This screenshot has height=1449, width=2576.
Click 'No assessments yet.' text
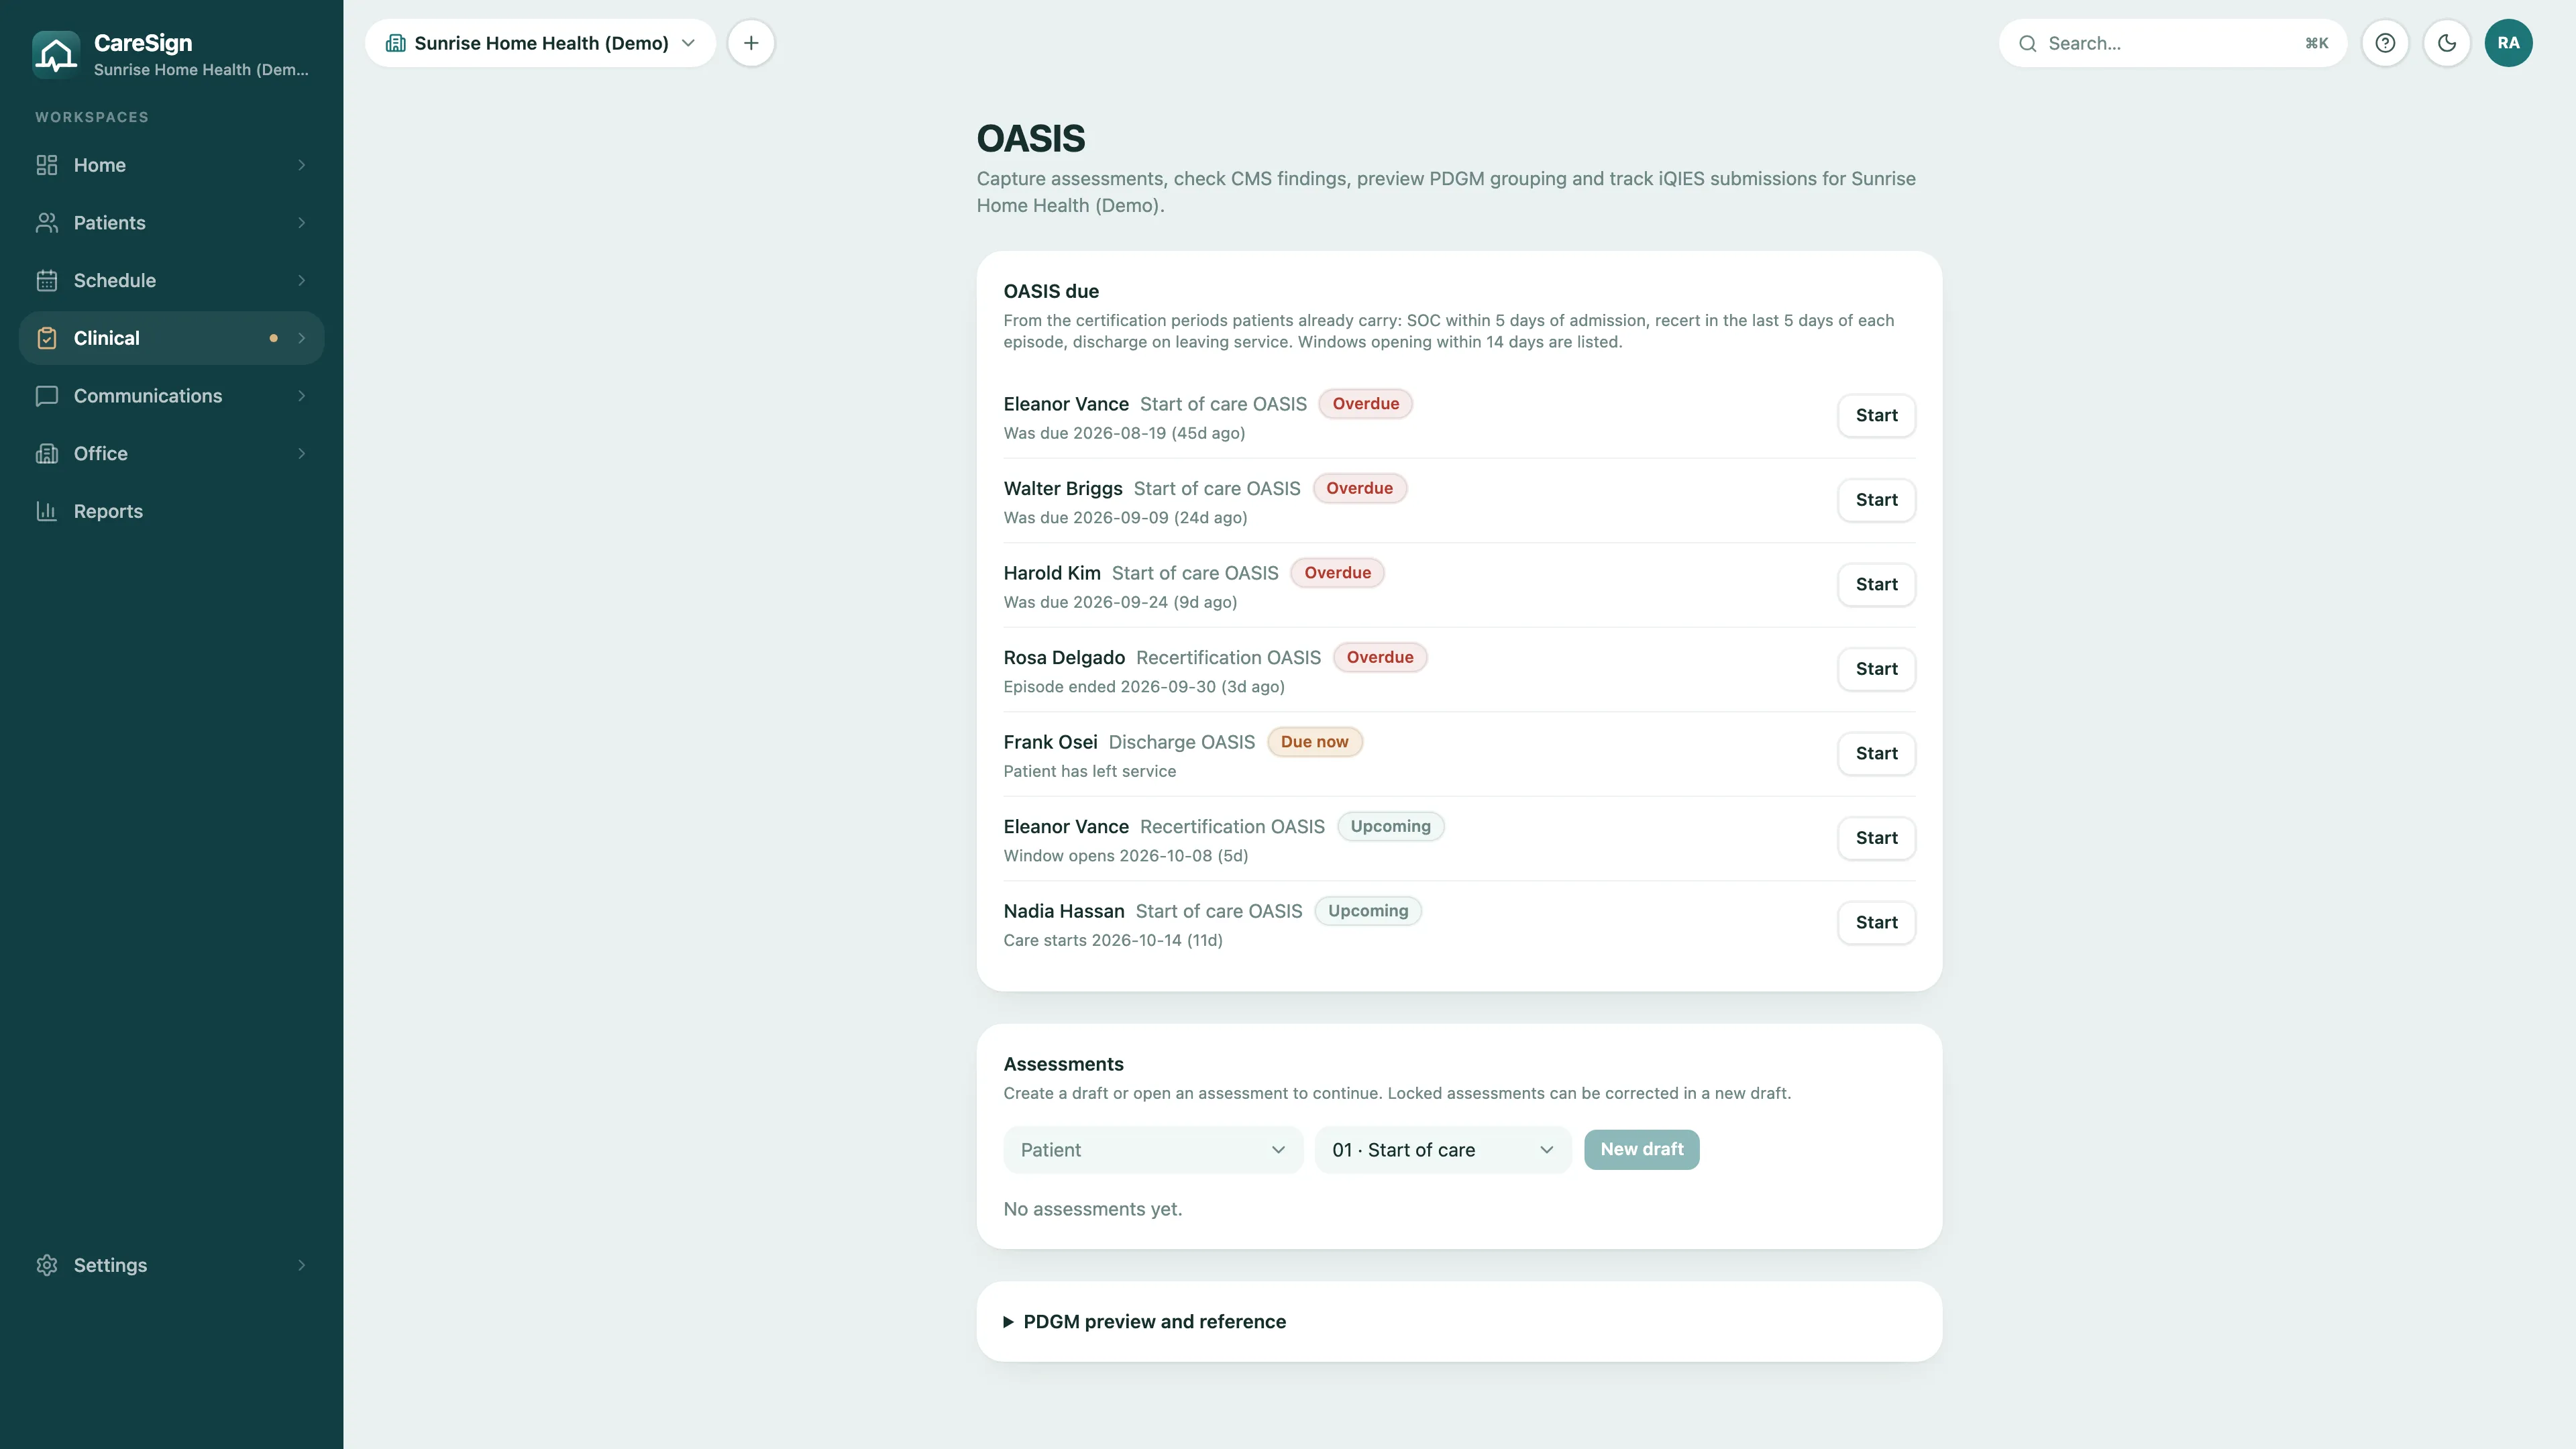pos(1092,1209)
